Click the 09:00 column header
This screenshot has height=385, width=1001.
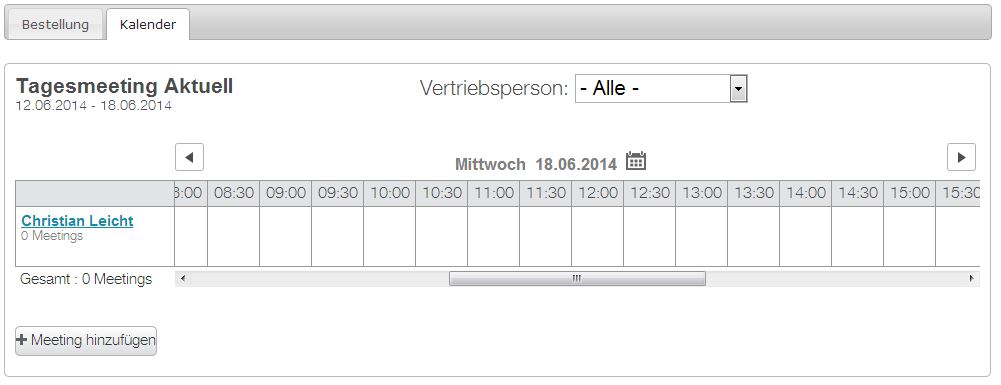tap(285, 193)
